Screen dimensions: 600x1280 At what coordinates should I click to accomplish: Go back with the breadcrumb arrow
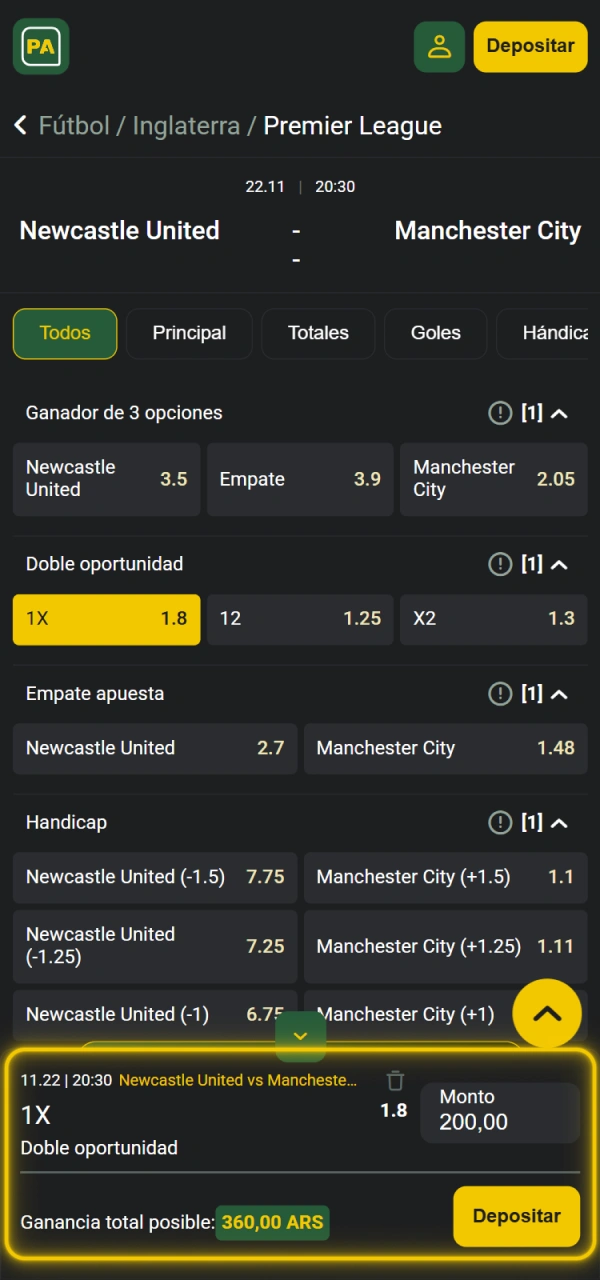(20, 126)
